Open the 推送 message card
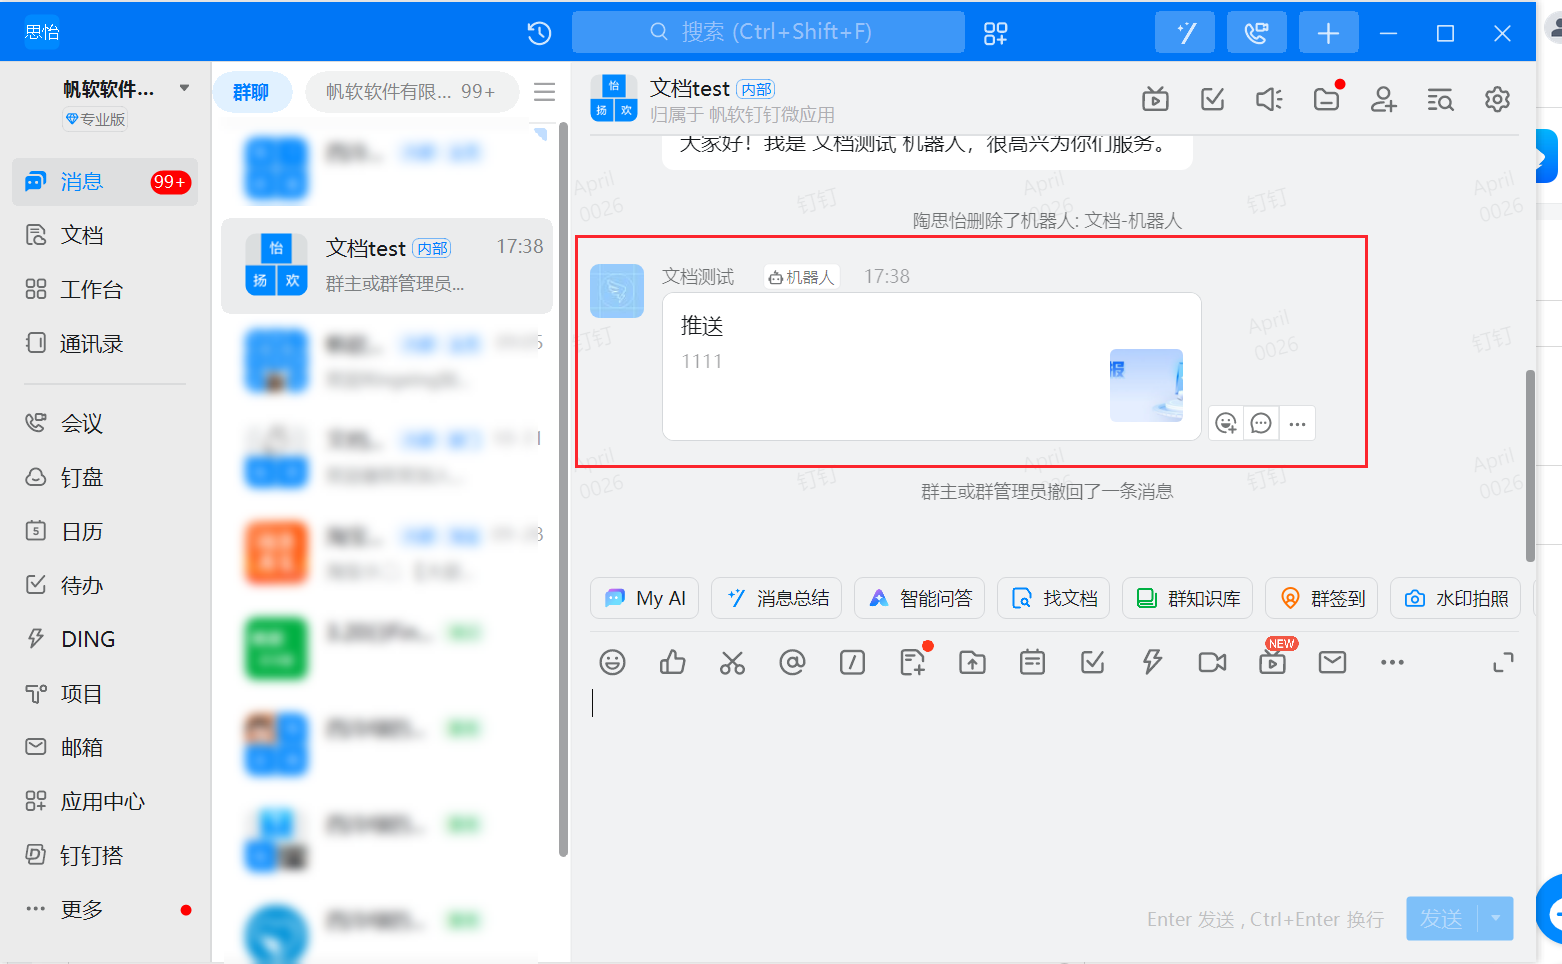Viewport: 1562px width, 964px height. [932, 366]
